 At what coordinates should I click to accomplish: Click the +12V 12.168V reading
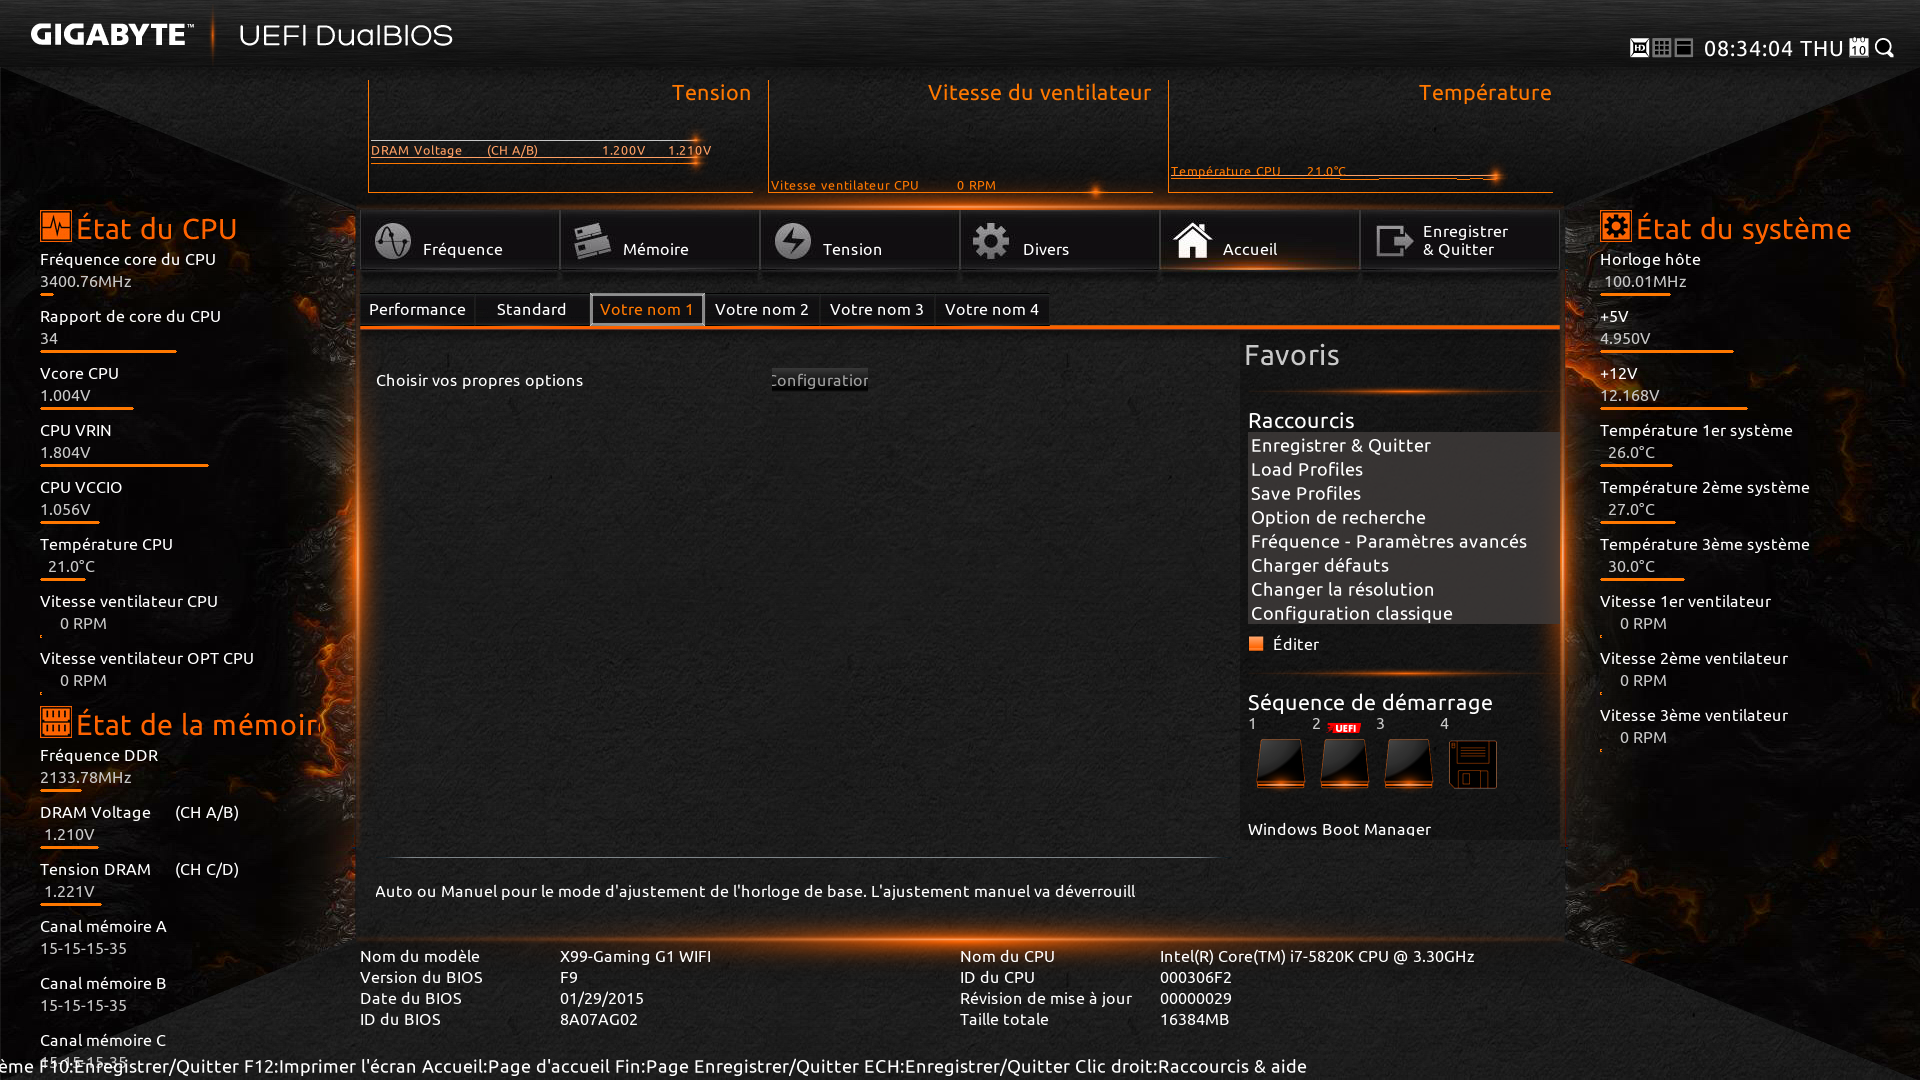click(x=1630, y=395)
